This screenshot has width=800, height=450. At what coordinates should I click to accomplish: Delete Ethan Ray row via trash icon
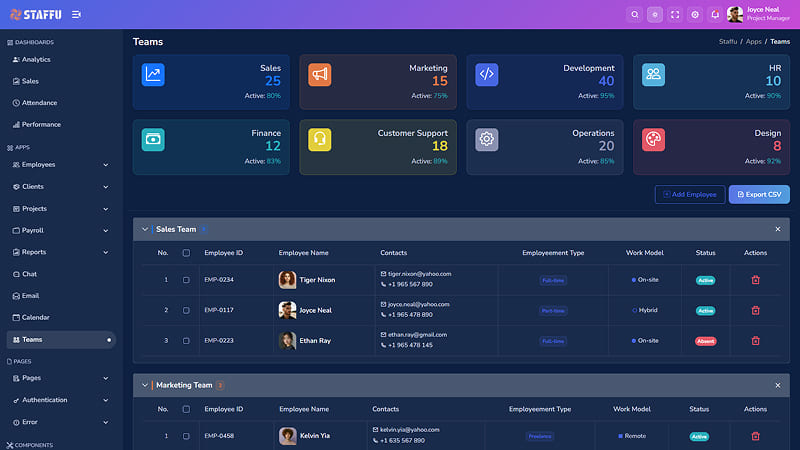coord(756,341)
